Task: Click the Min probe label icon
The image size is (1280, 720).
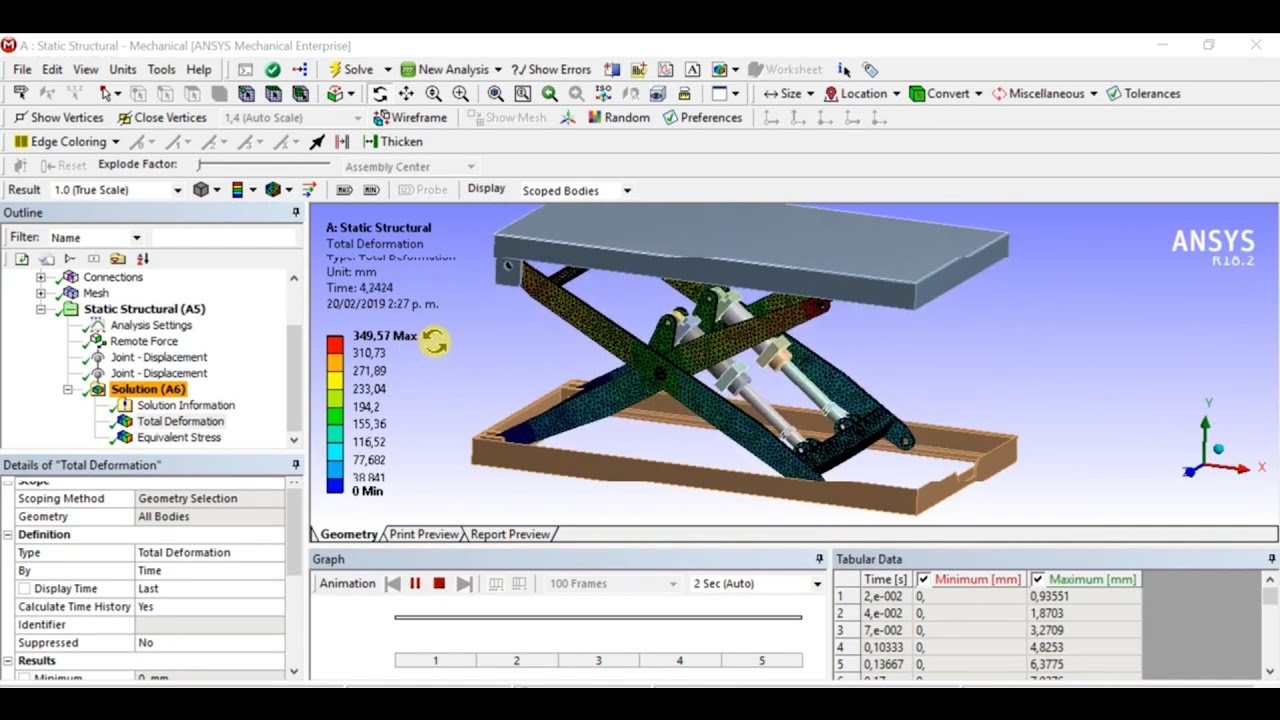Action: coord(371,190)
